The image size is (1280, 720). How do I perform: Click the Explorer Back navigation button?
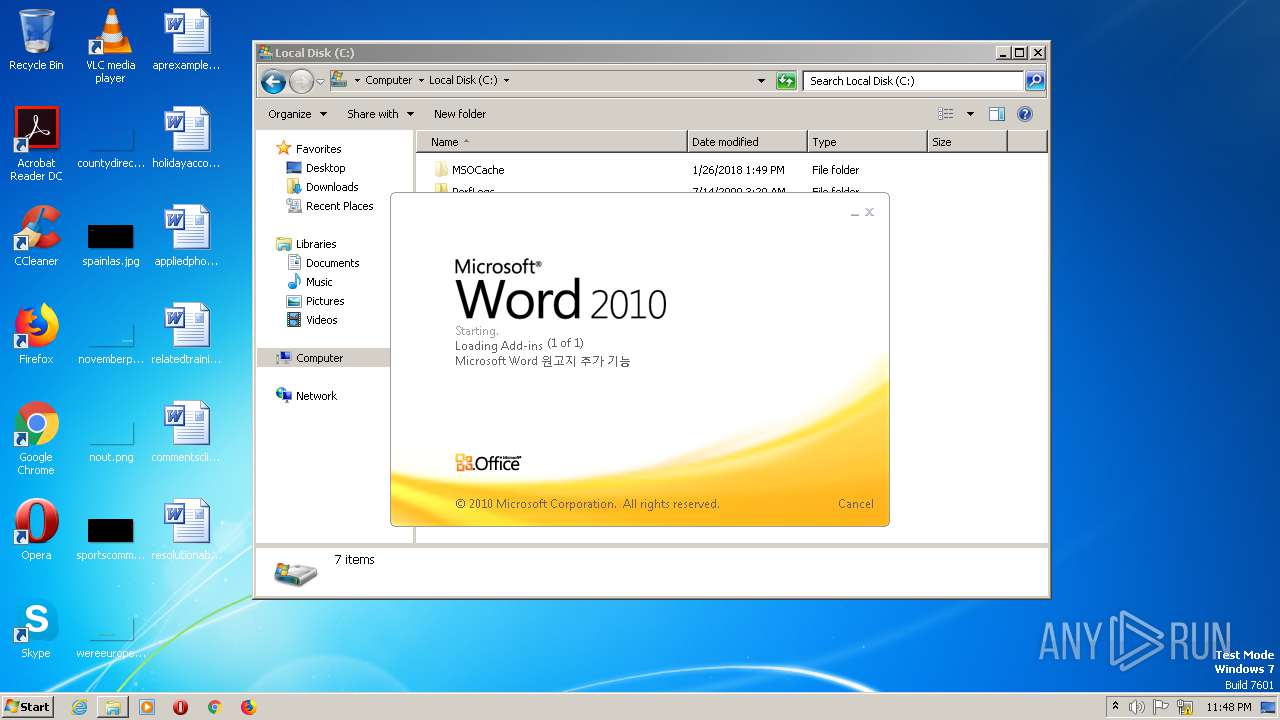(x=273, y=81)
